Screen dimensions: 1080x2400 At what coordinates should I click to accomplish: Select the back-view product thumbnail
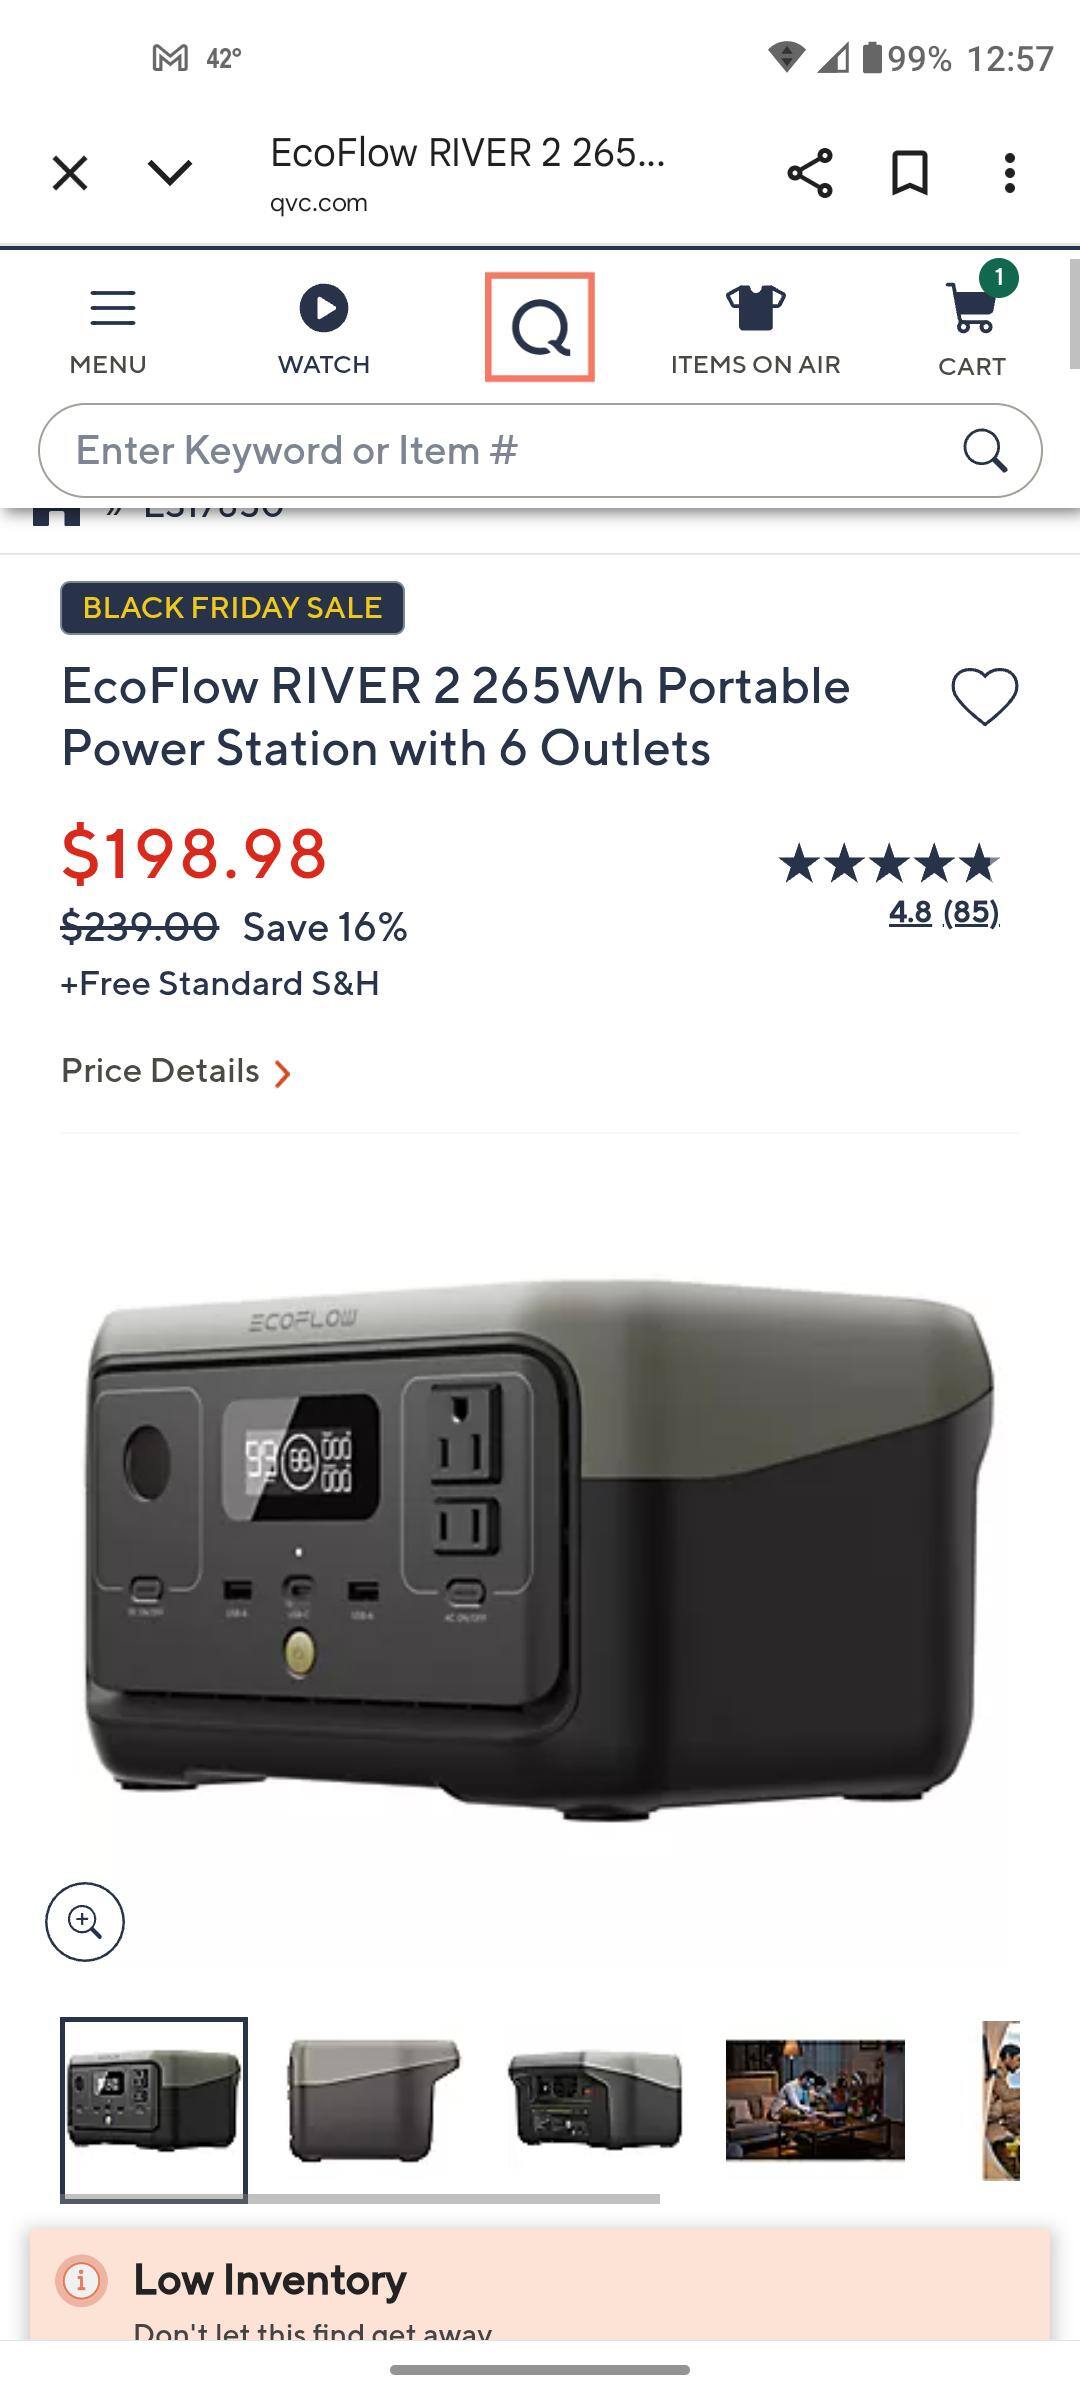595,2100
